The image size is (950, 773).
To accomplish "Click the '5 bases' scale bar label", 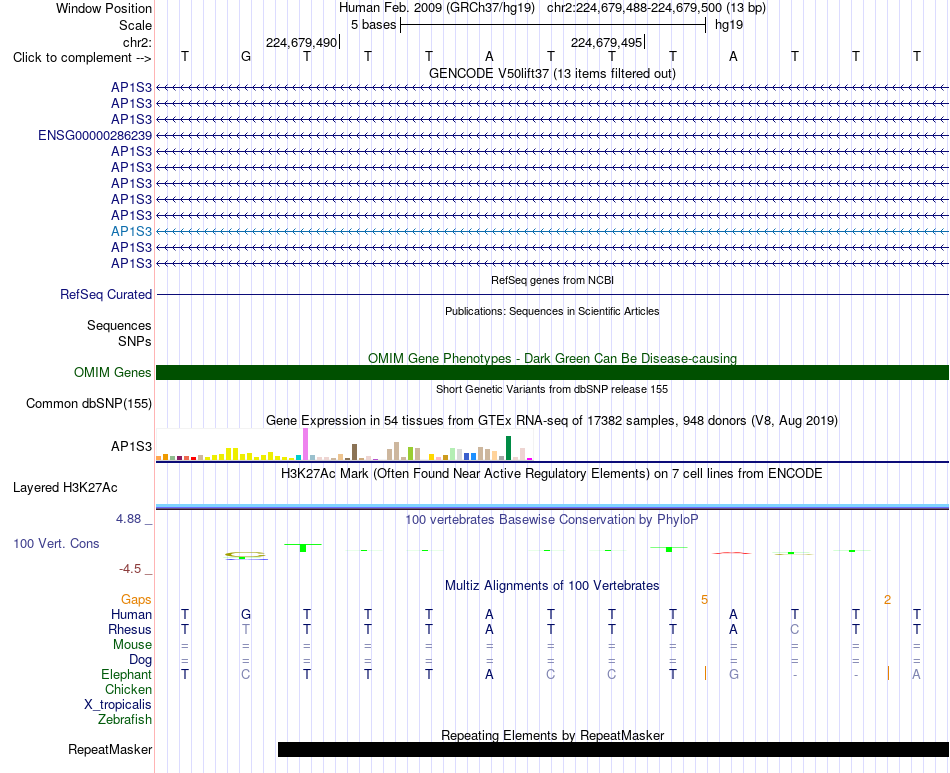I will (373, 25).
